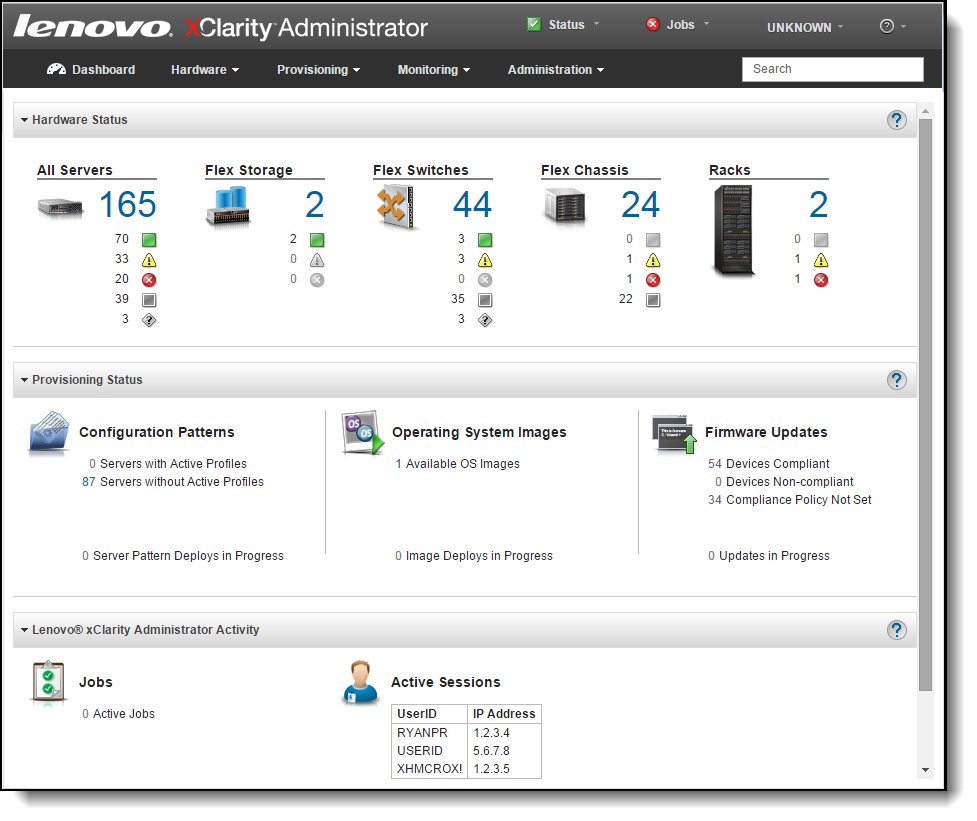Open the Hardware menu
The image size is (977, 821).
[205, 70]
